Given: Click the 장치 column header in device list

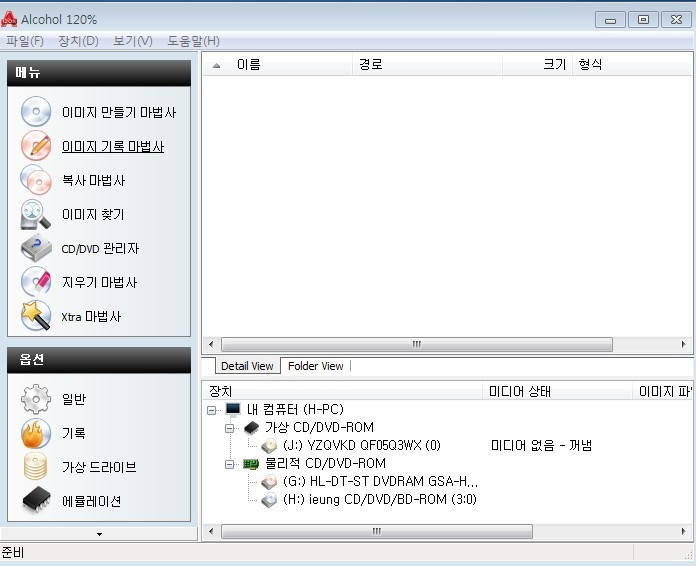Looking at the screenshot, I should pos(343,391).
